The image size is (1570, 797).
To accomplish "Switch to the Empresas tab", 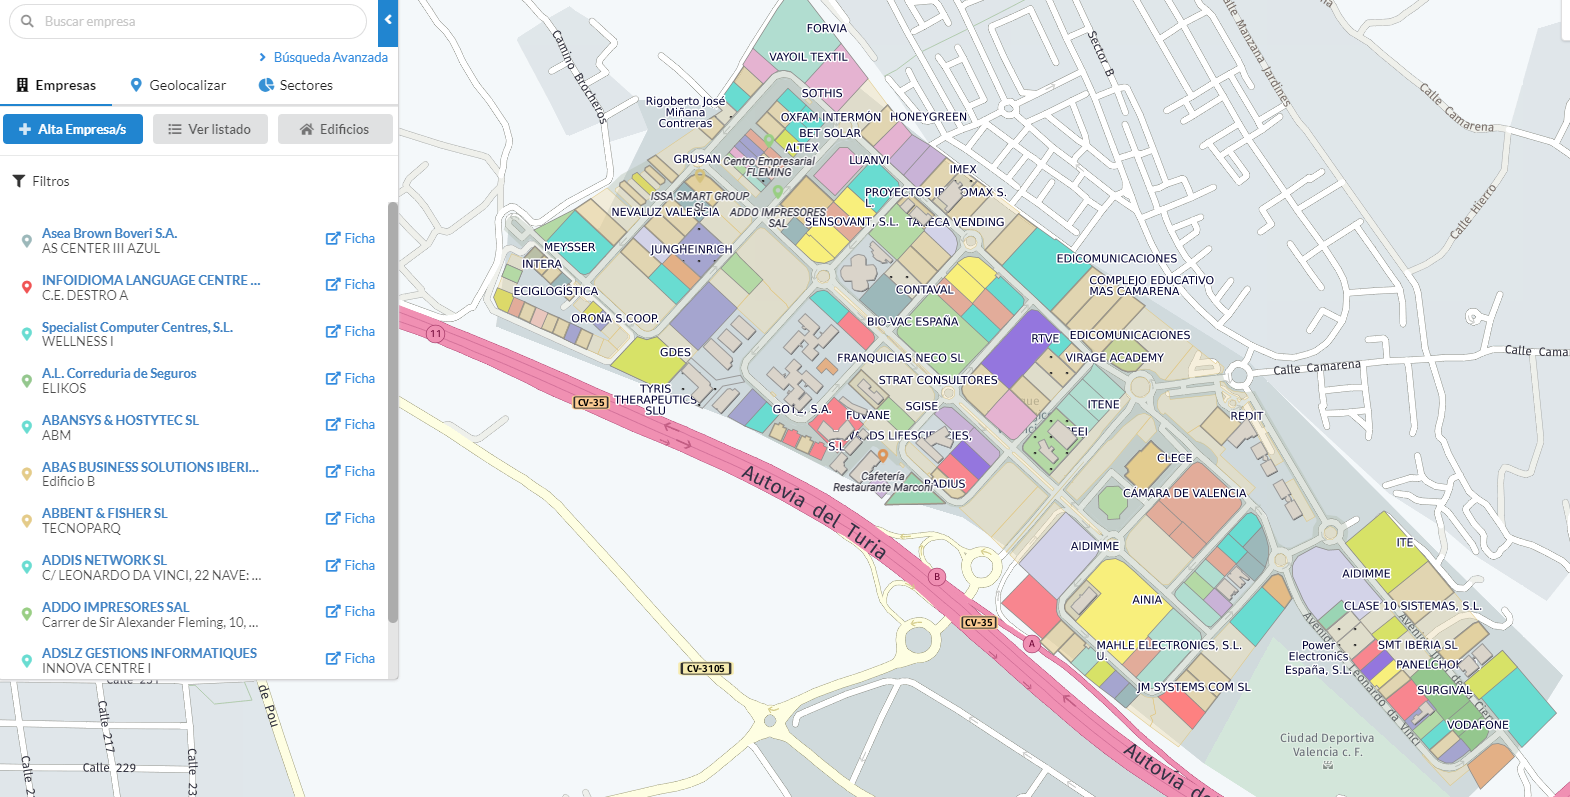I will click(57, 85).
